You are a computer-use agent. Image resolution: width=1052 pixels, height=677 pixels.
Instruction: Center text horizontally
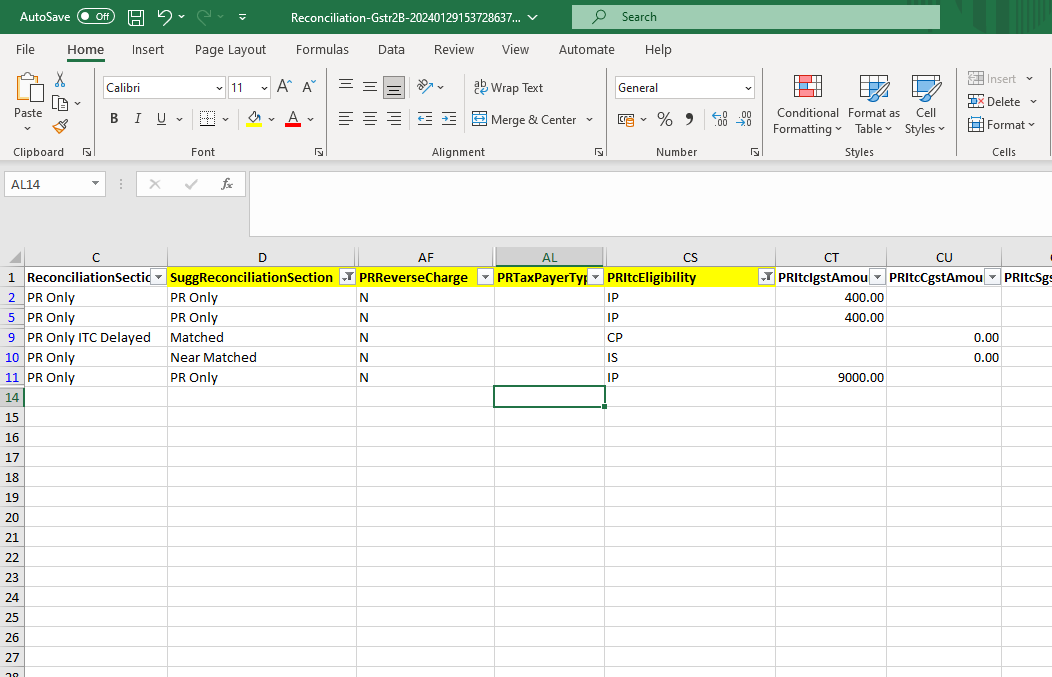(370, 119)
